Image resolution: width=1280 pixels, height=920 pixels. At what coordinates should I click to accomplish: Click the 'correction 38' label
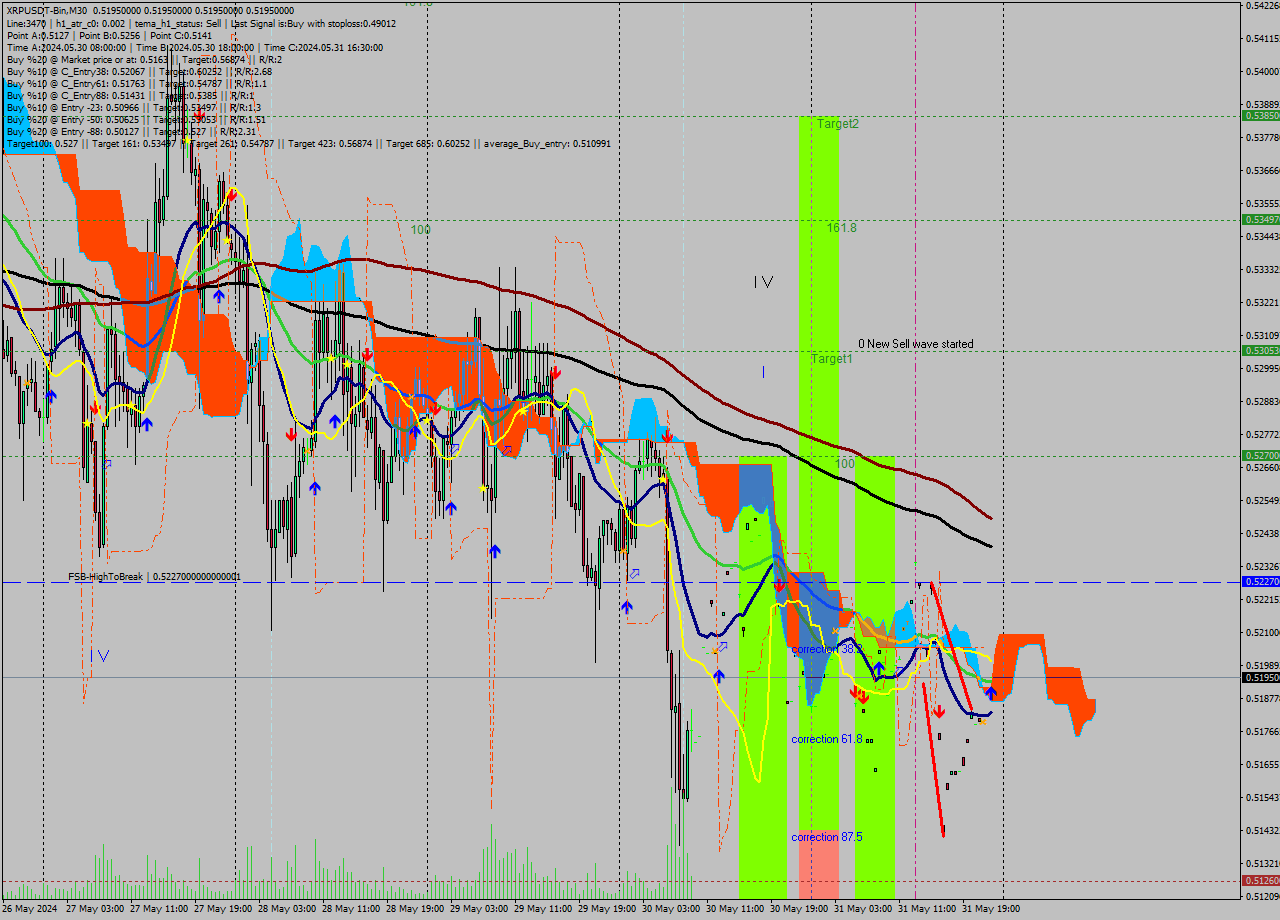coord(827,649)
